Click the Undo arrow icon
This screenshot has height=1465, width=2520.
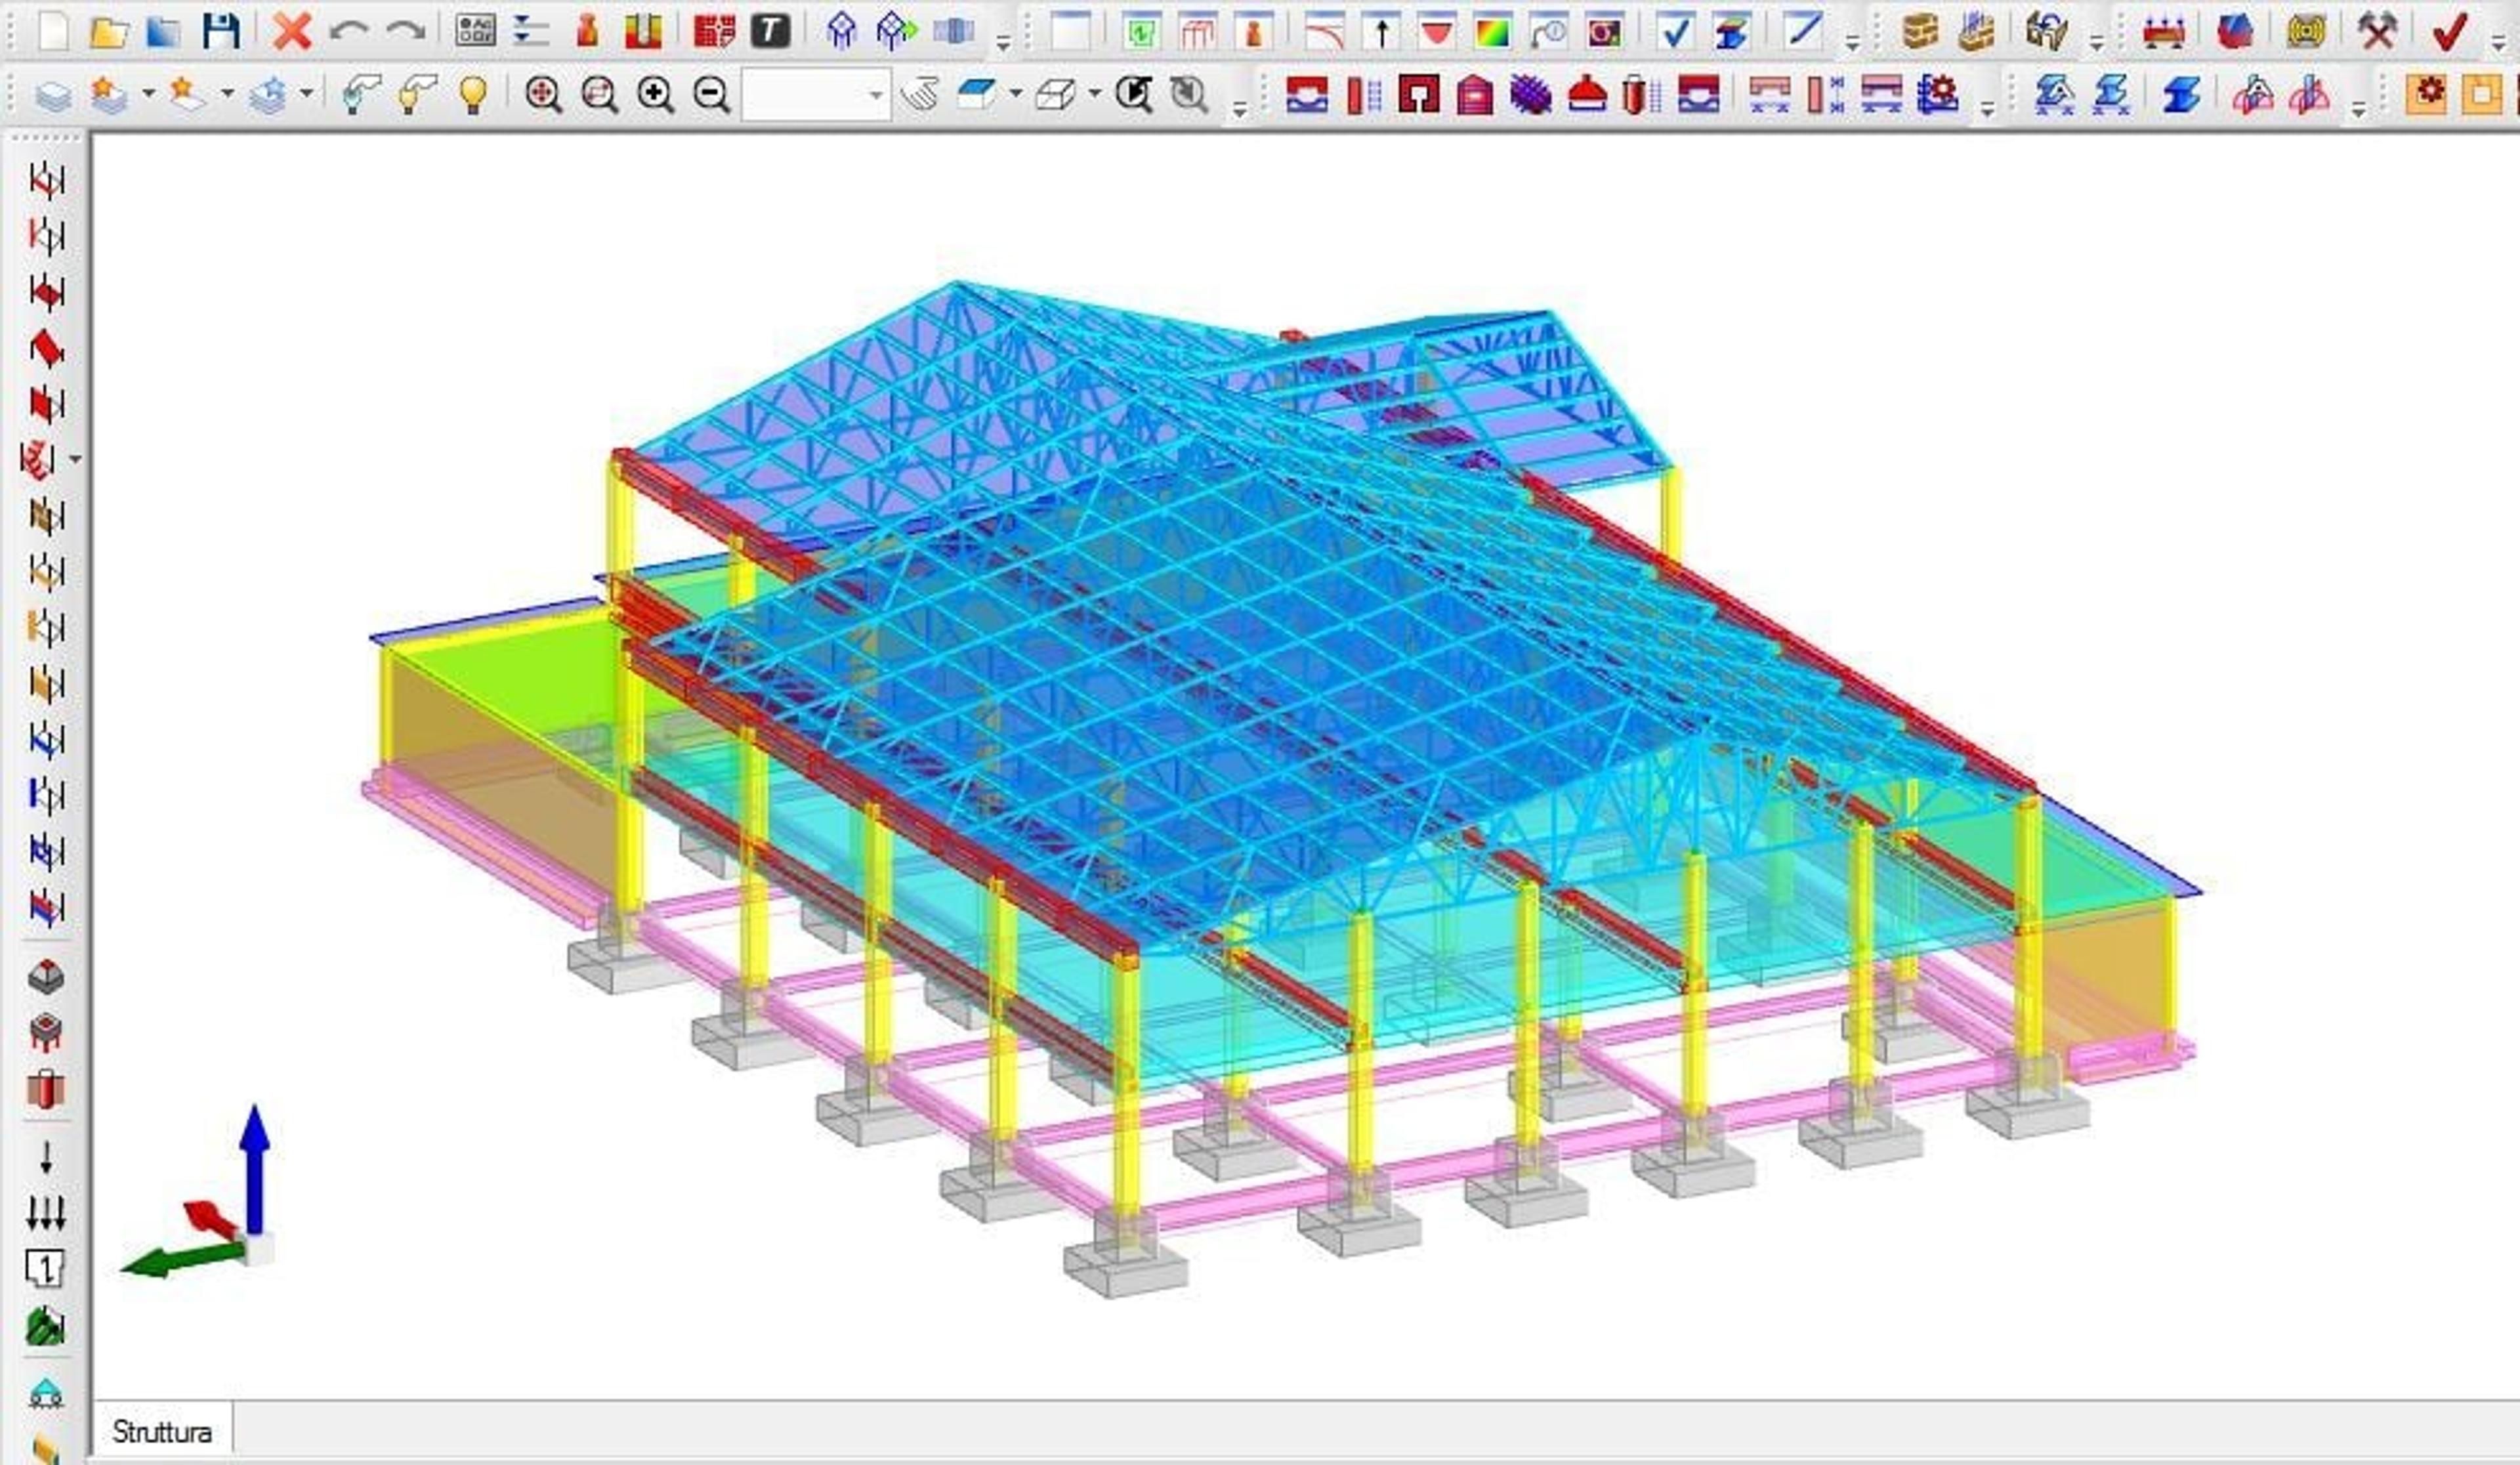coord(348,32)
